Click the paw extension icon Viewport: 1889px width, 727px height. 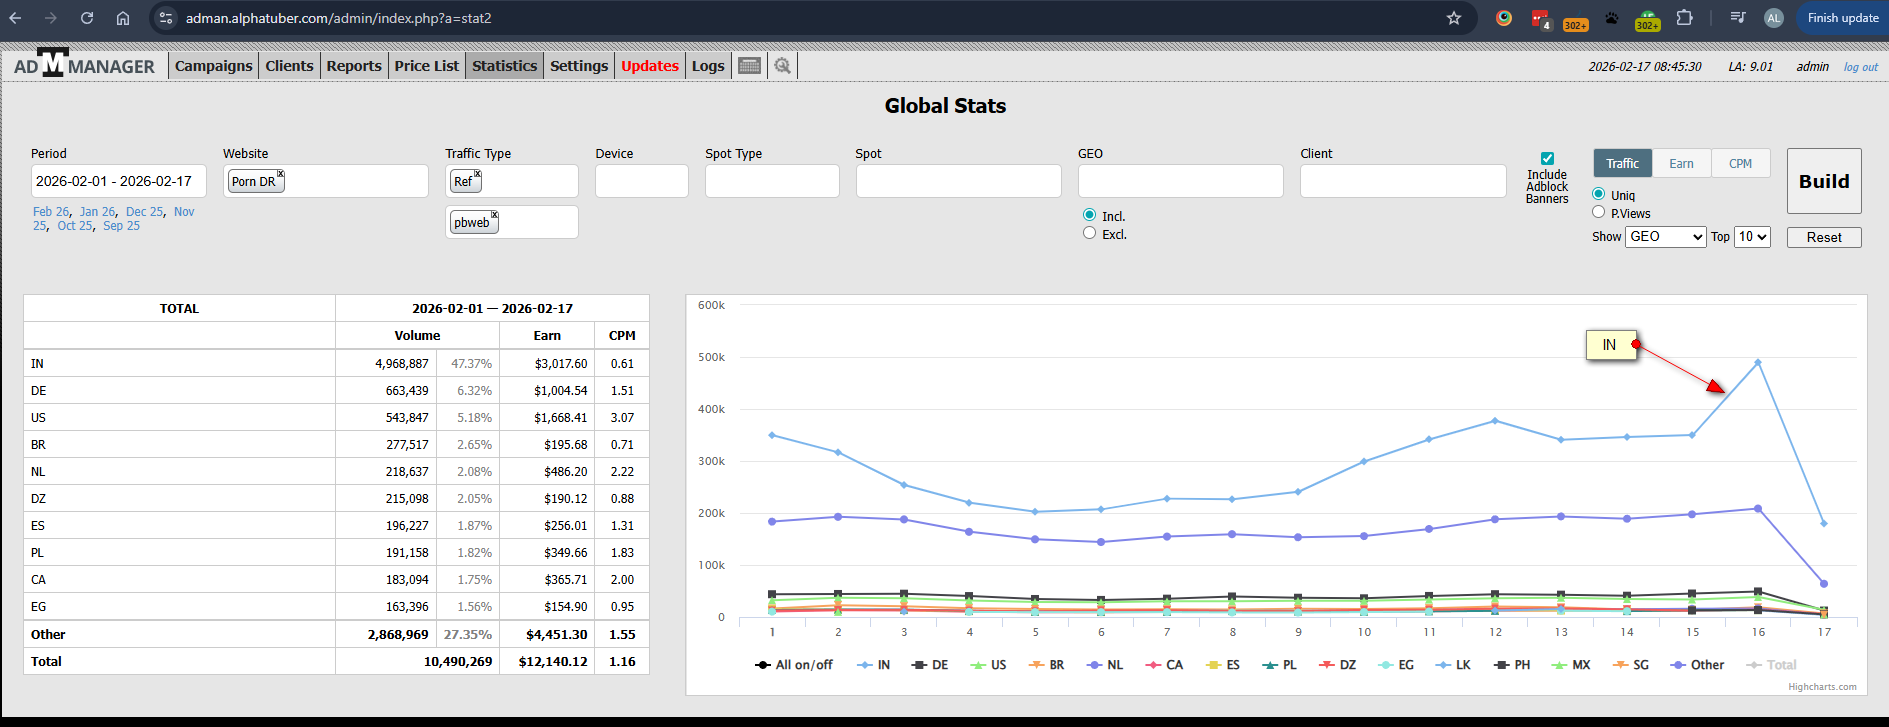tap(1611, 18)
